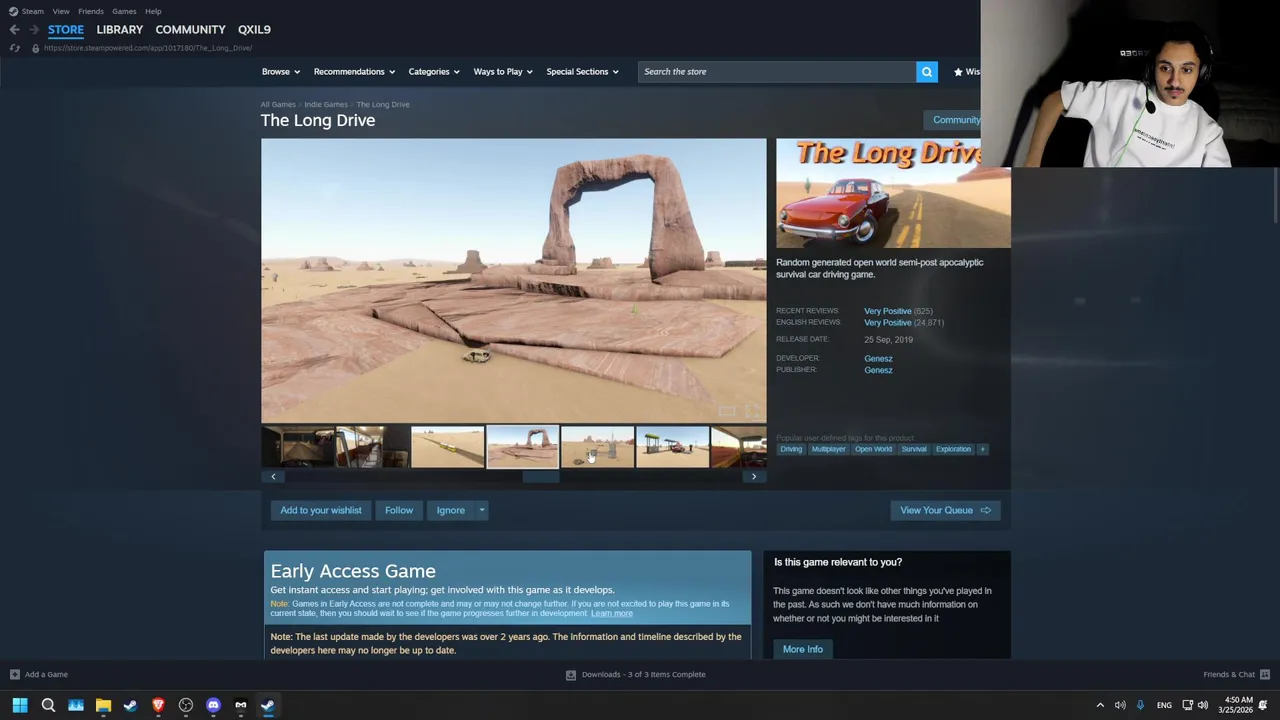Open File Explorer from the taskbar
The height and width of the screenshot is (720, 1280).
coord(103,705)
